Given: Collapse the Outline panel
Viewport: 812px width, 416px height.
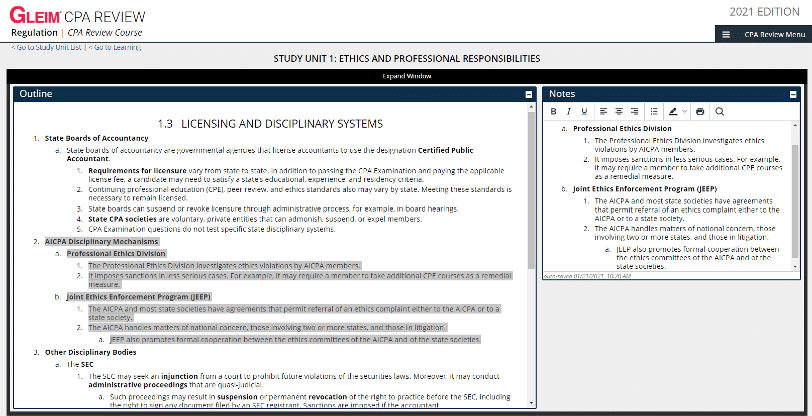Looking at the screenshot, I should point(529,94).
